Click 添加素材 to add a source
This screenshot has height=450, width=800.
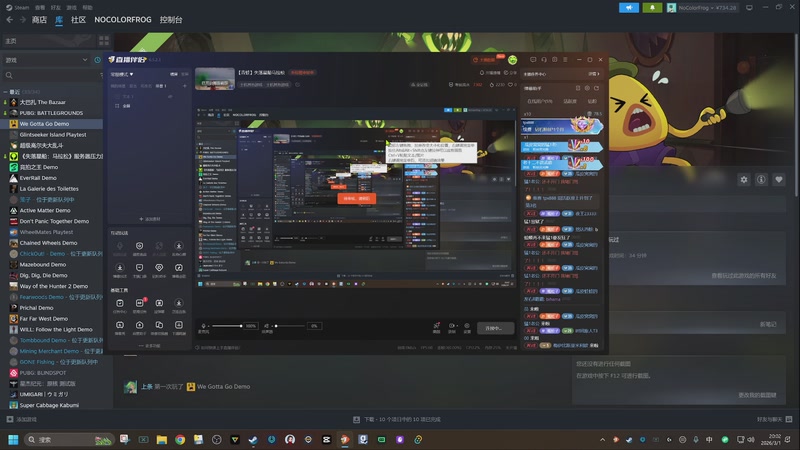click(149, 219)
